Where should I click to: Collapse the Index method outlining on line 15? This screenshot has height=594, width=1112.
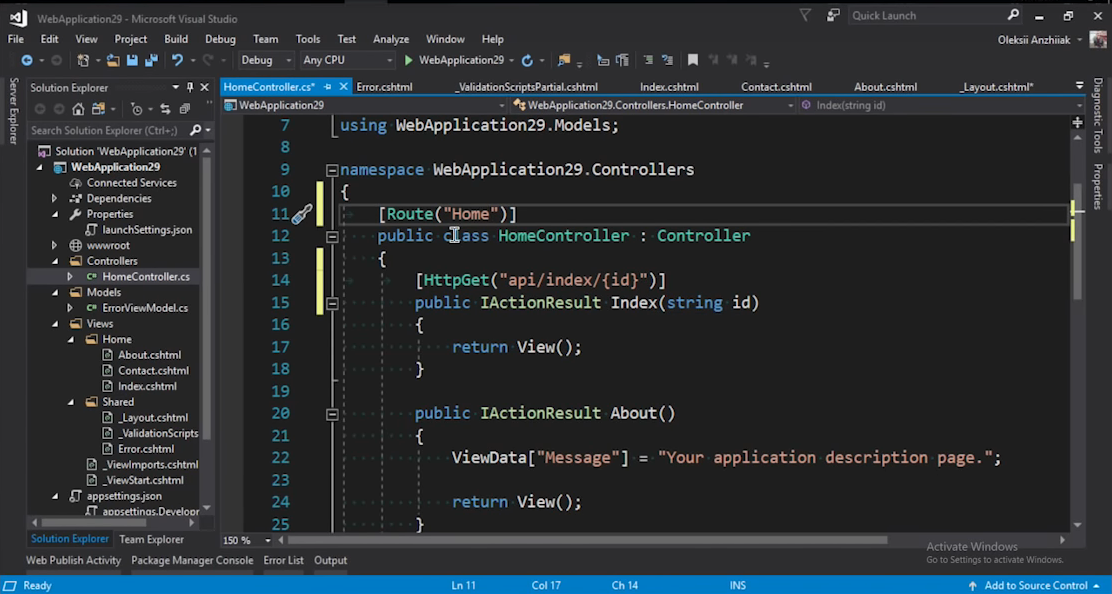click(x=332, y=303)
